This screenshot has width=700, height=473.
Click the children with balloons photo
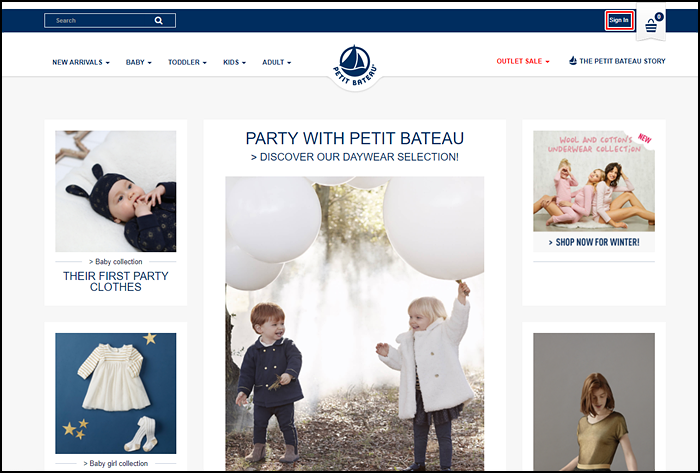(x=354, y=324)
